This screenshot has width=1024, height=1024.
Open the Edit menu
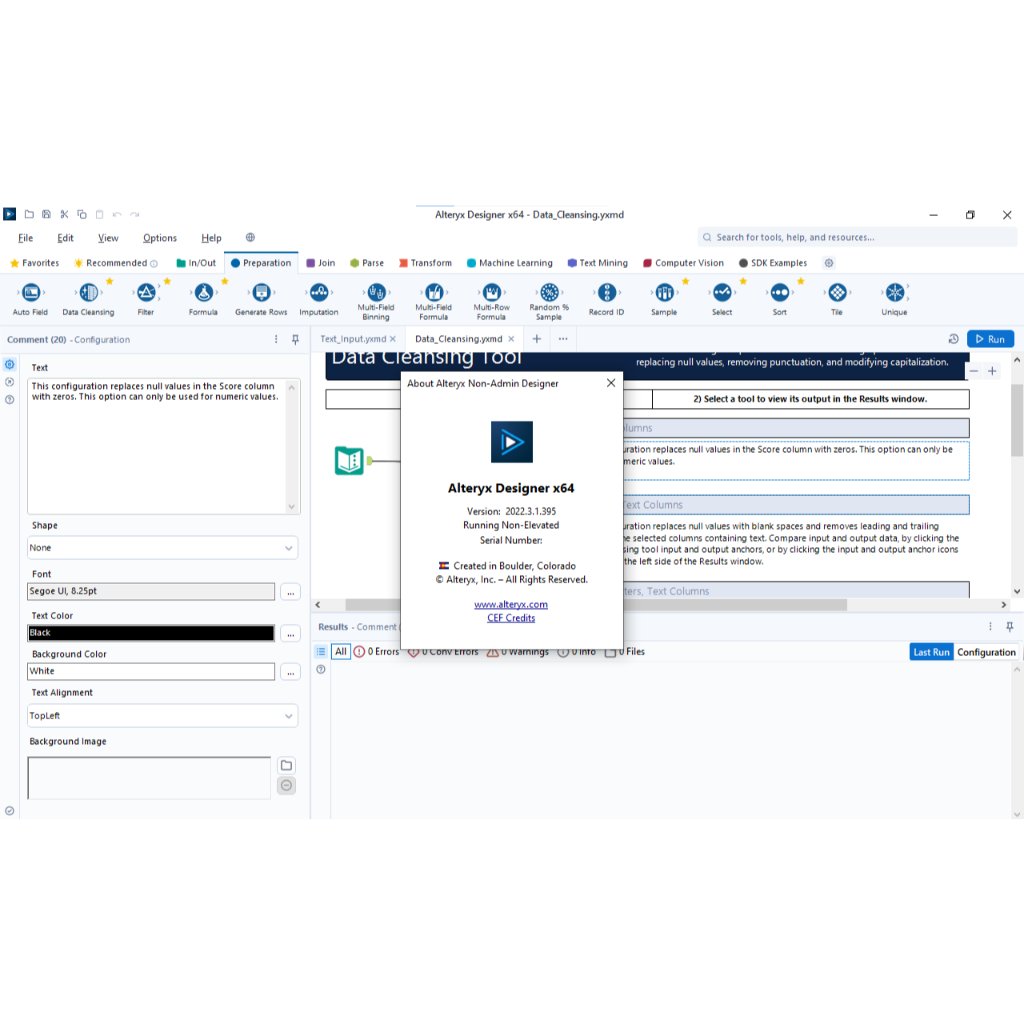coord(65,238)
